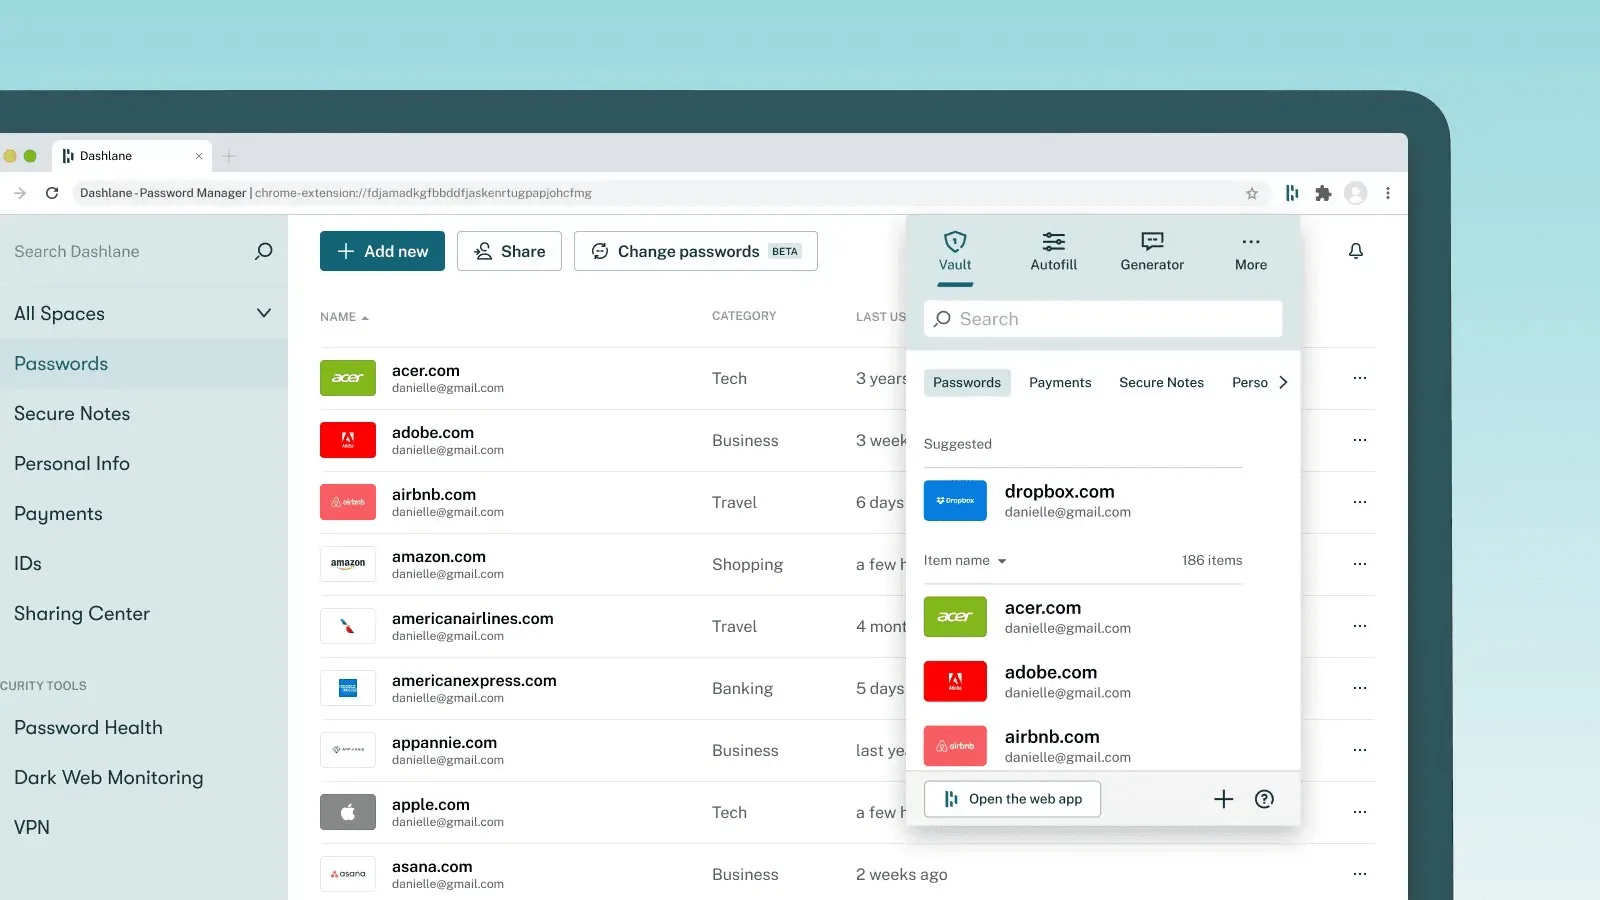The height and width of the screenshot is (900, 1600).
Task: Open the Secure Notes tab in the popup
Action: 1161,382
